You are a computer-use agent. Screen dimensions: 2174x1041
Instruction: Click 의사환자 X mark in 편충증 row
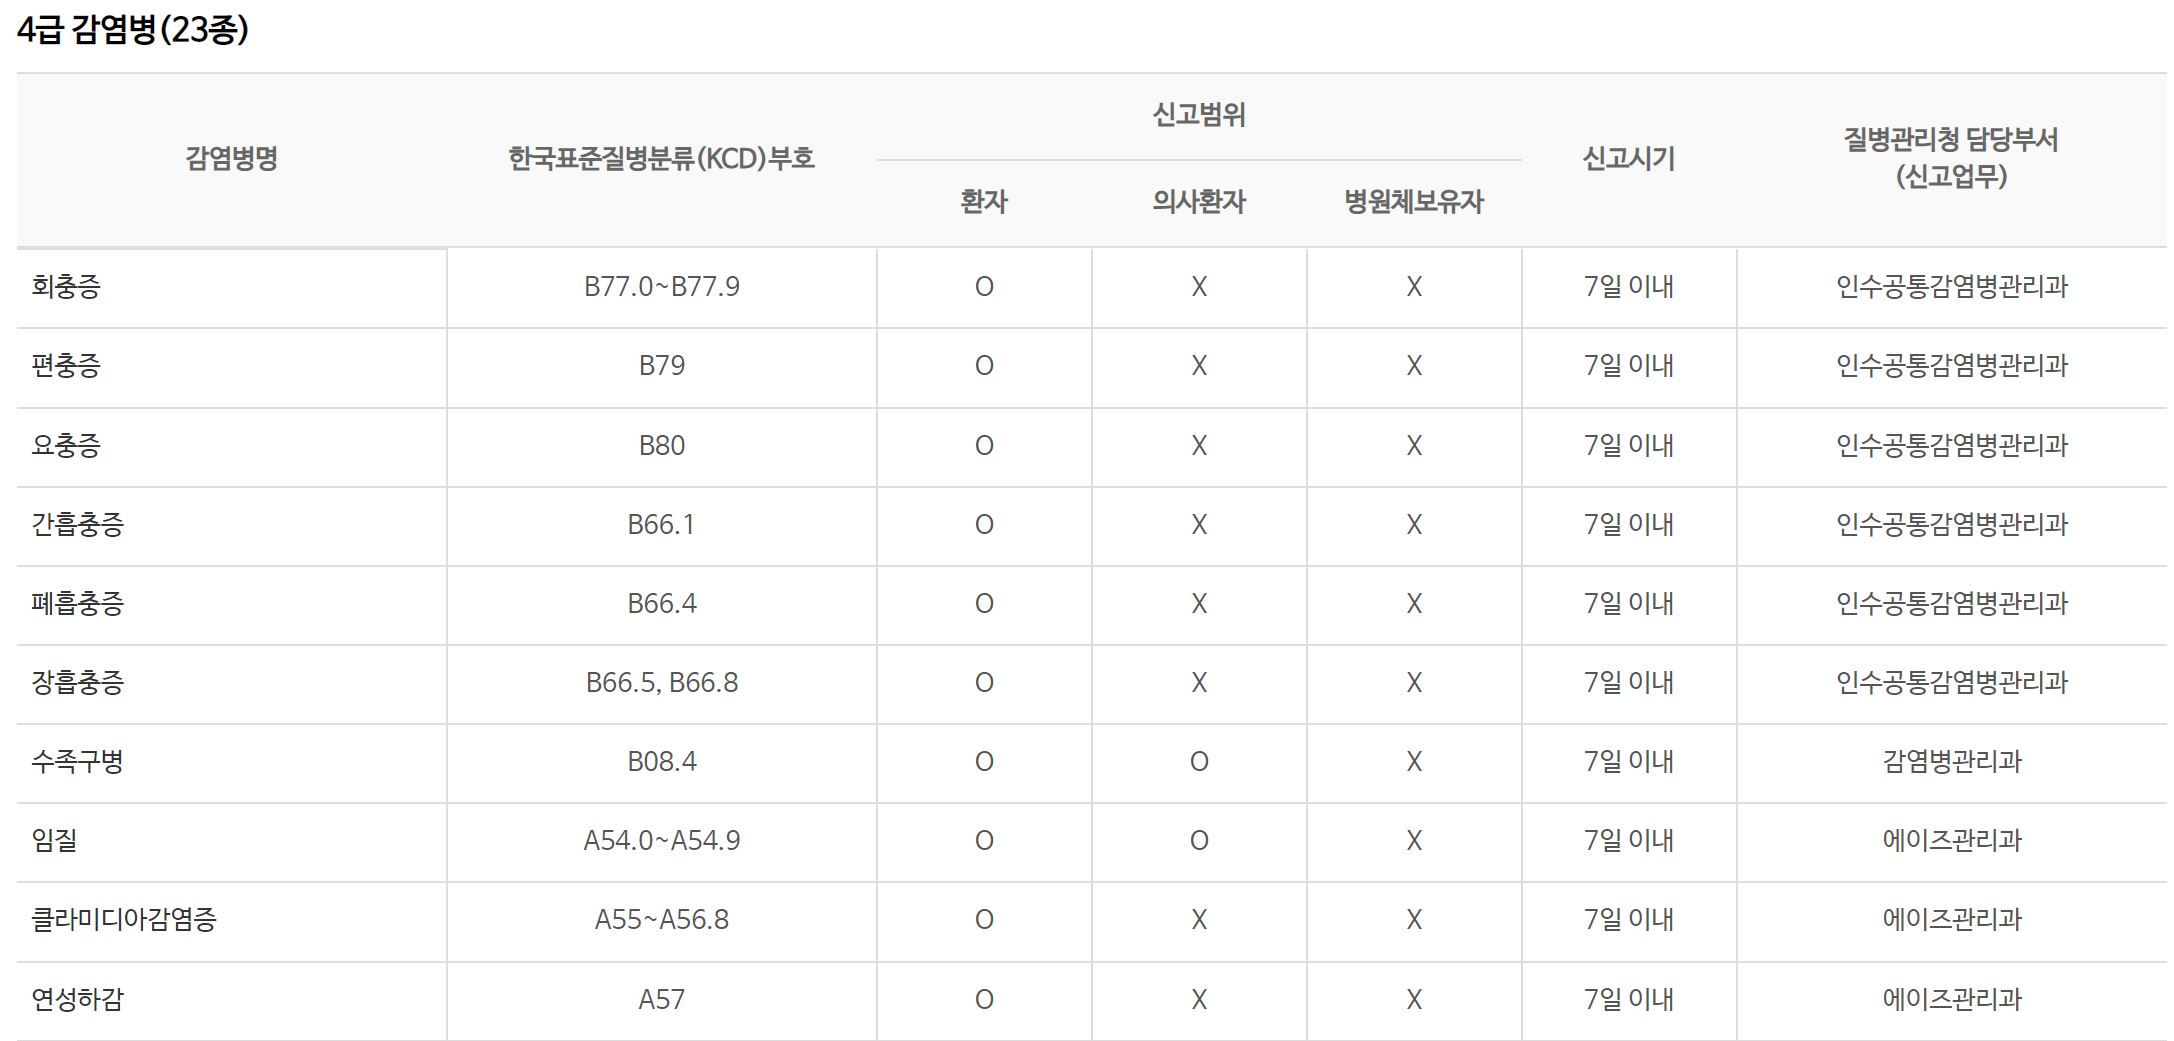[x=1199, y=366]
